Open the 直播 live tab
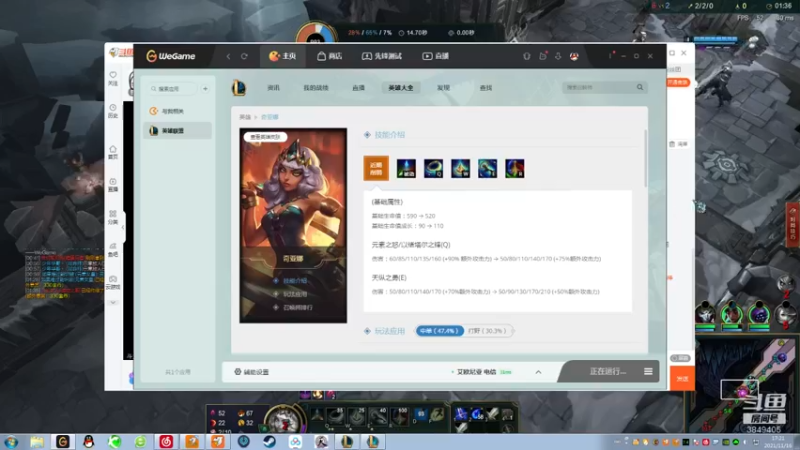This screenshot has width=800, height=450. (435, 56)
